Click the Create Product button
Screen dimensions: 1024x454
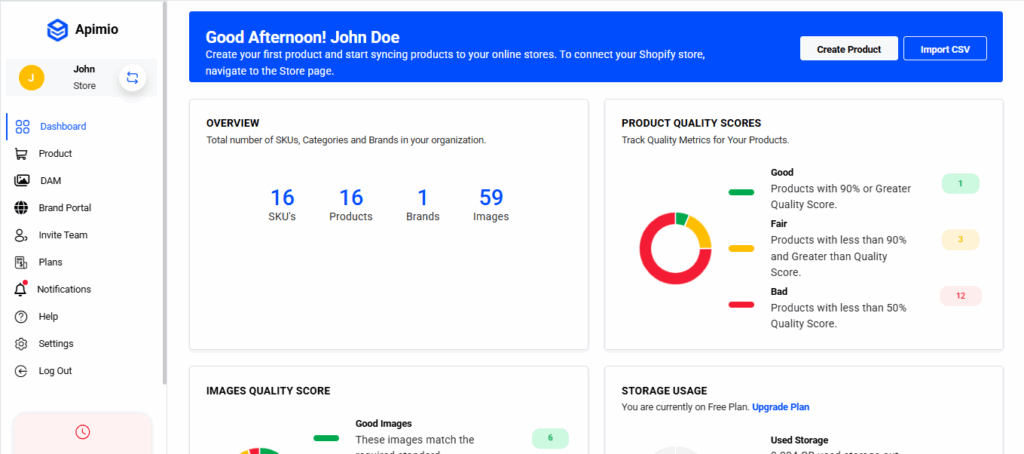[848, 49]
